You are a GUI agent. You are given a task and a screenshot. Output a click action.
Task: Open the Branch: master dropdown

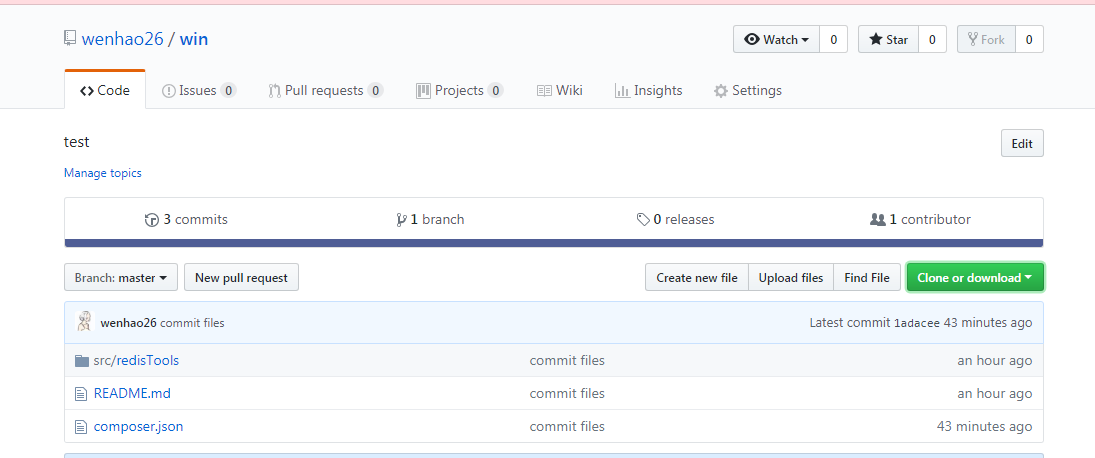(121, 277)
